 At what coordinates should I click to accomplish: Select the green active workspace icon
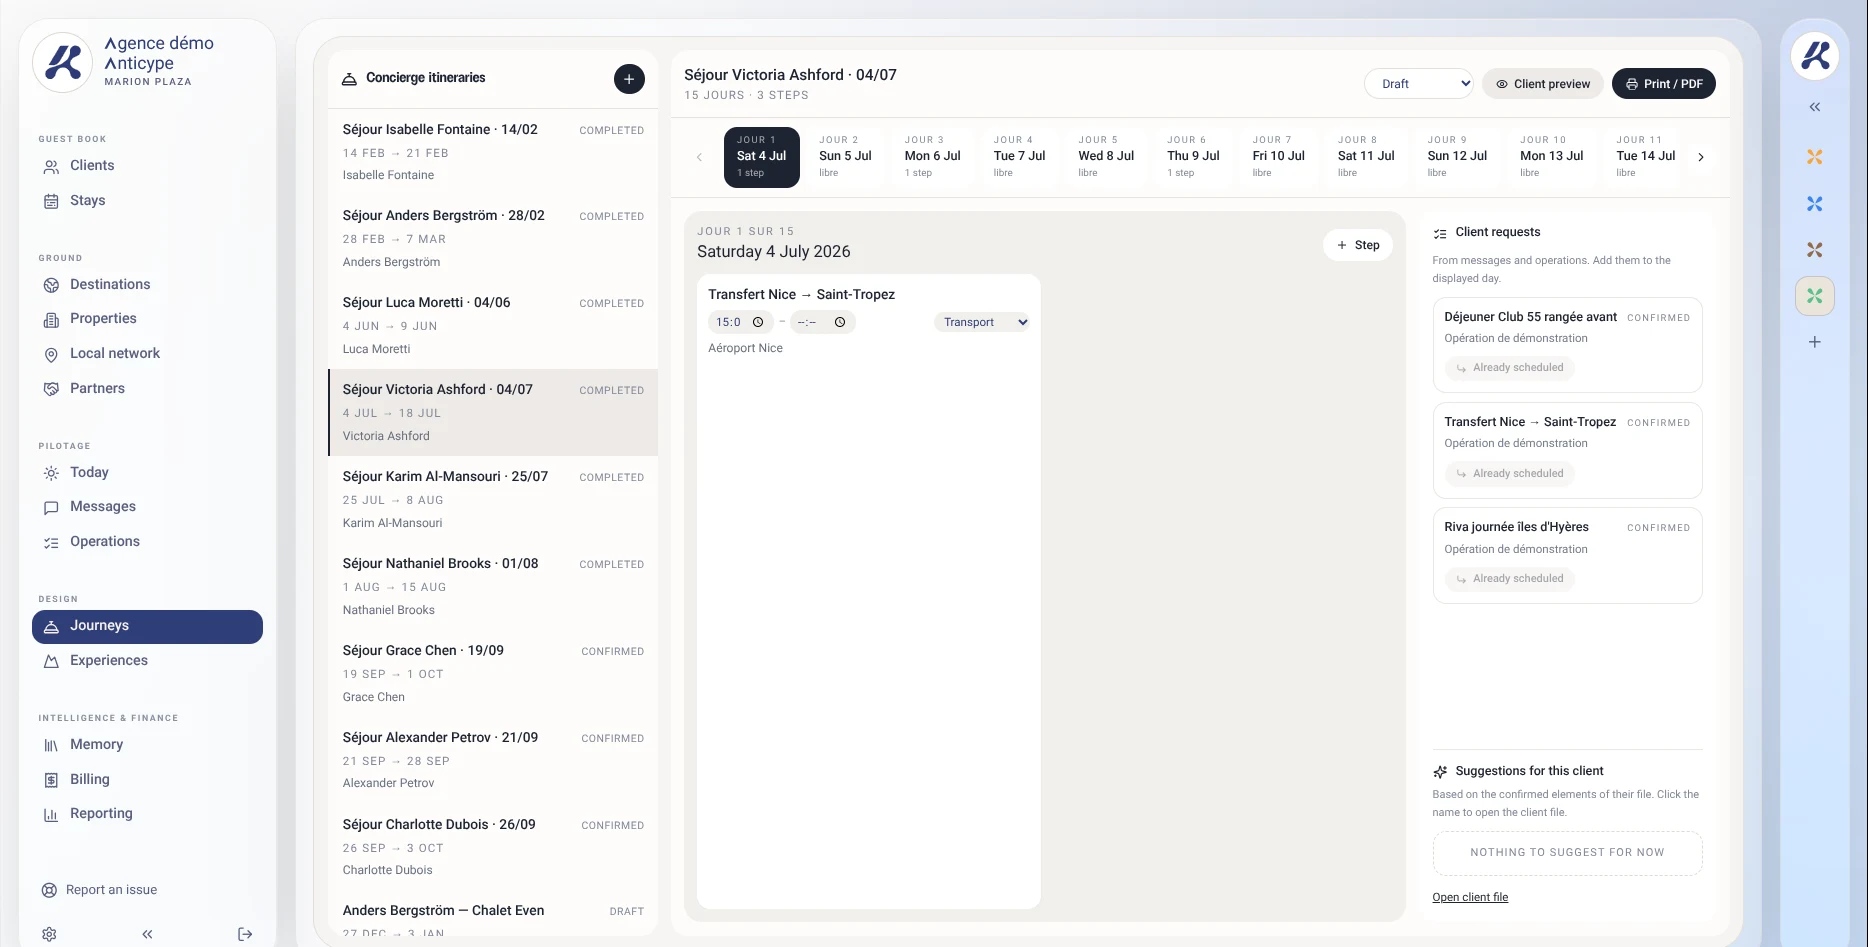pos(1815,296)
